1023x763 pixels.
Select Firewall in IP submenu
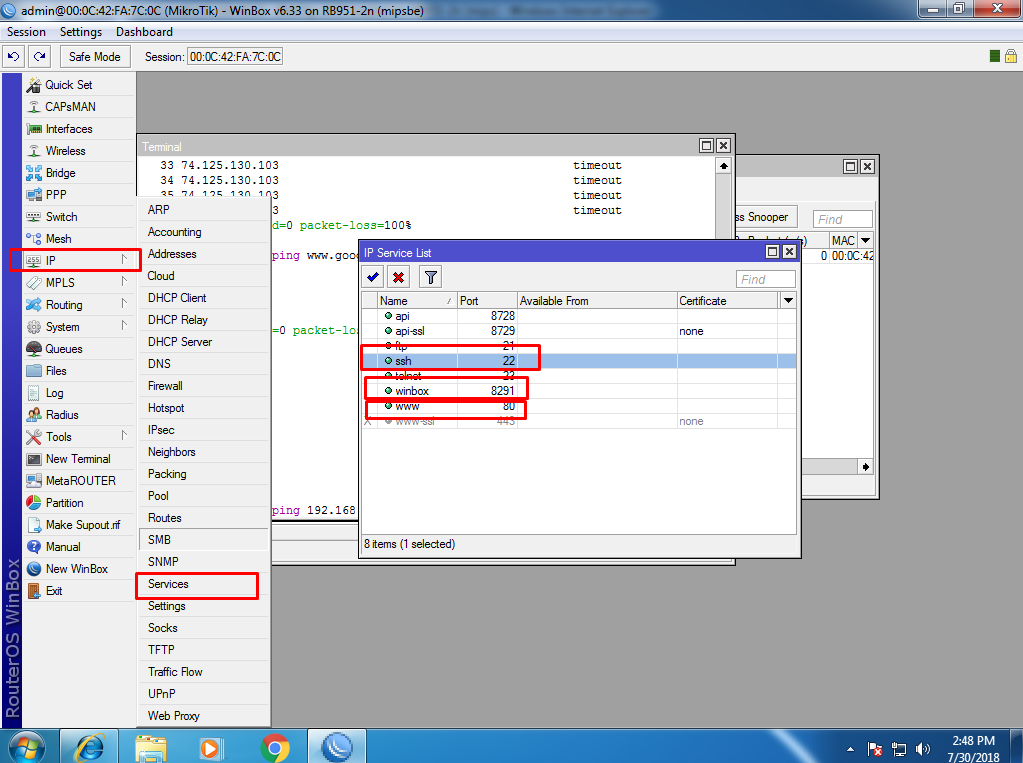204,386
